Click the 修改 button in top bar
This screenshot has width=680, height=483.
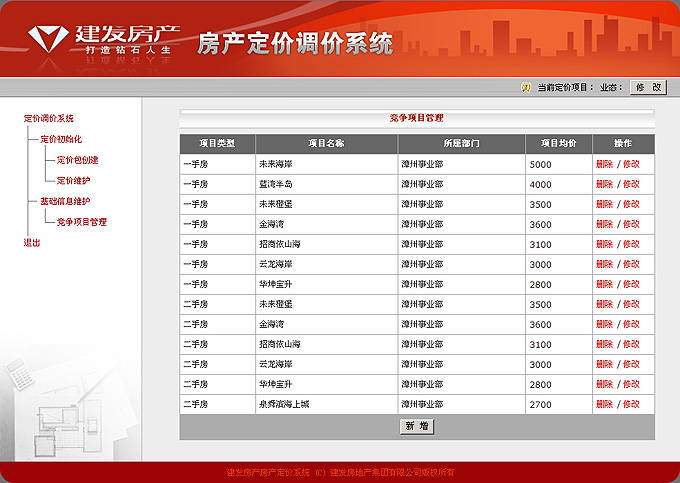tap(648, 88)
